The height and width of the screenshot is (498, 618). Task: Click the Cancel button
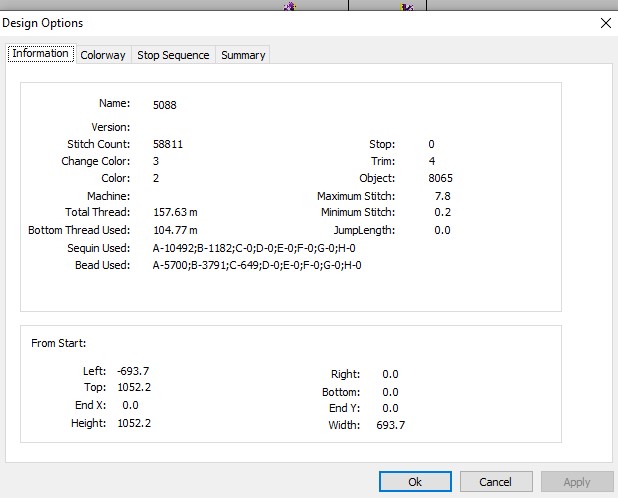(x=496, y=481)
